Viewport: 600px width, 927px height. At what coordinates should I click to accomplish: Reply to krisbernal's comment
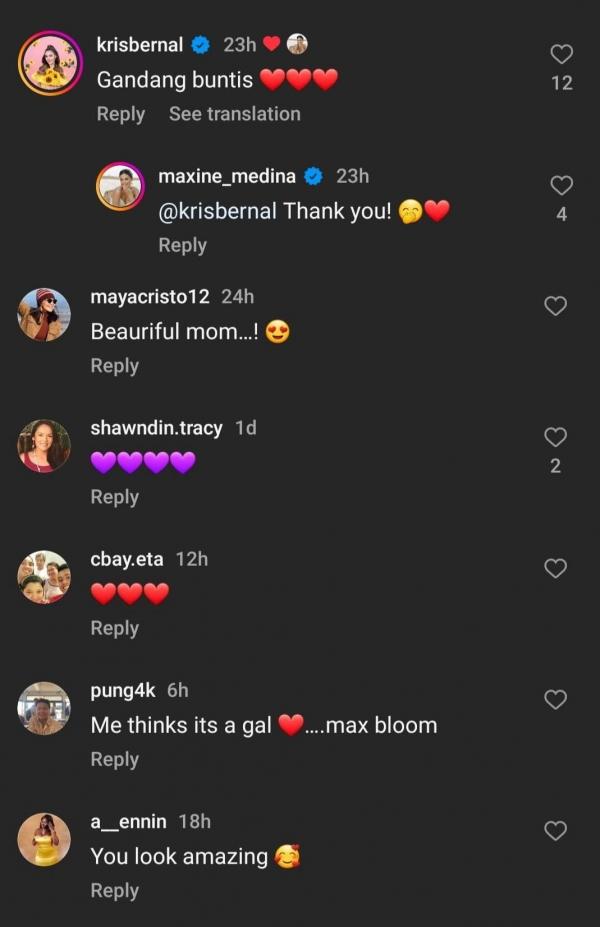click(120, 114)
